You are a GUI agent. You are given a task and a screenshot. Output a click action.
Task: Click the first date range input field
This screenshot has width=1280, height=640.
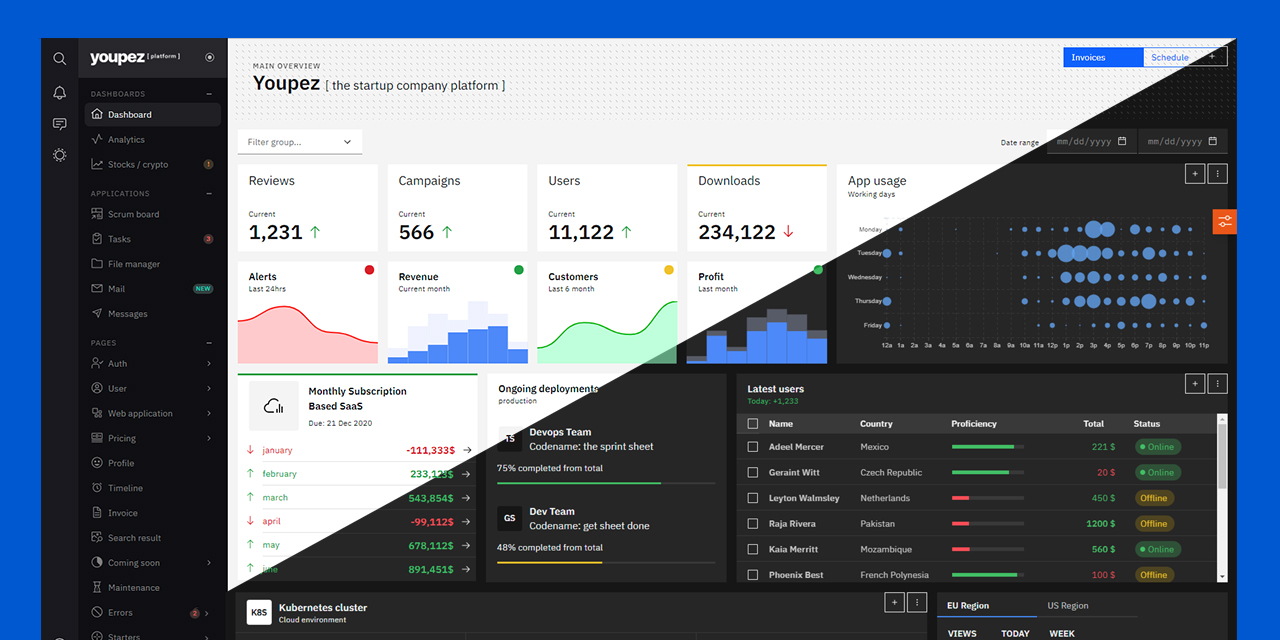(1091, 142)
